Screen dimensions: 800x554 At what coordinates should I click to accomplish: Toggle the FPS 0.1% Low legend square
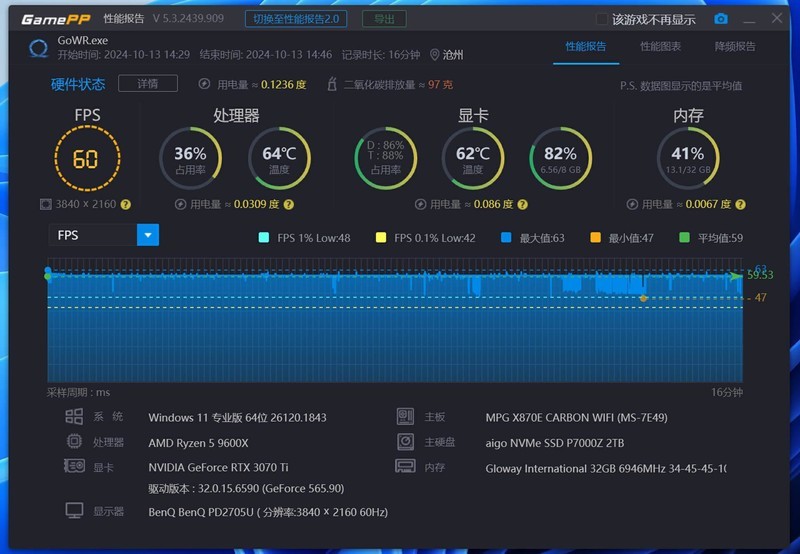coord(381,238)
